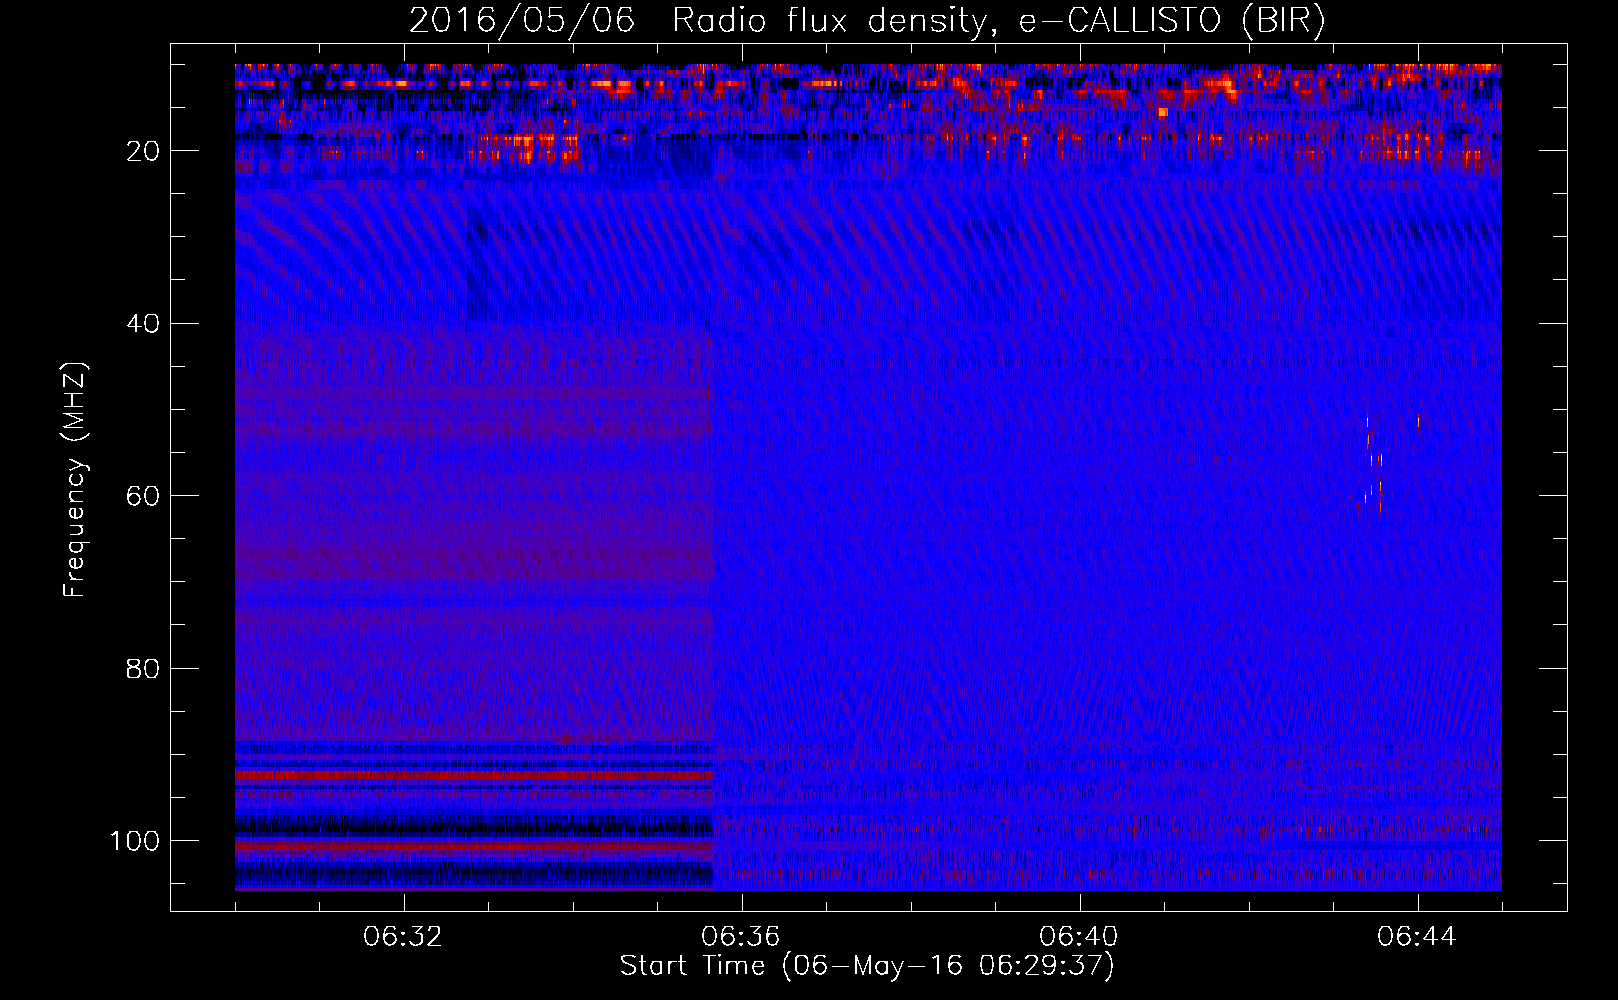1618x1000 pixels.
Task: Click the 40 MHz frequency tick label
Action: [144, 324]
